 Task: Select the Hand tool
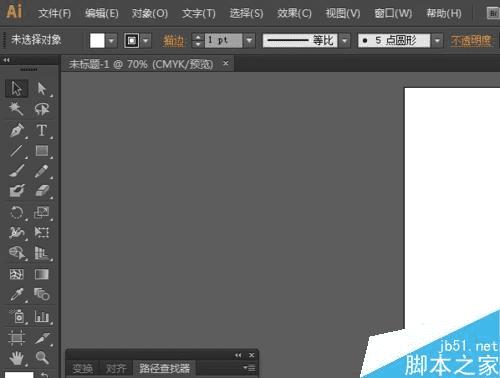(17, 358)
